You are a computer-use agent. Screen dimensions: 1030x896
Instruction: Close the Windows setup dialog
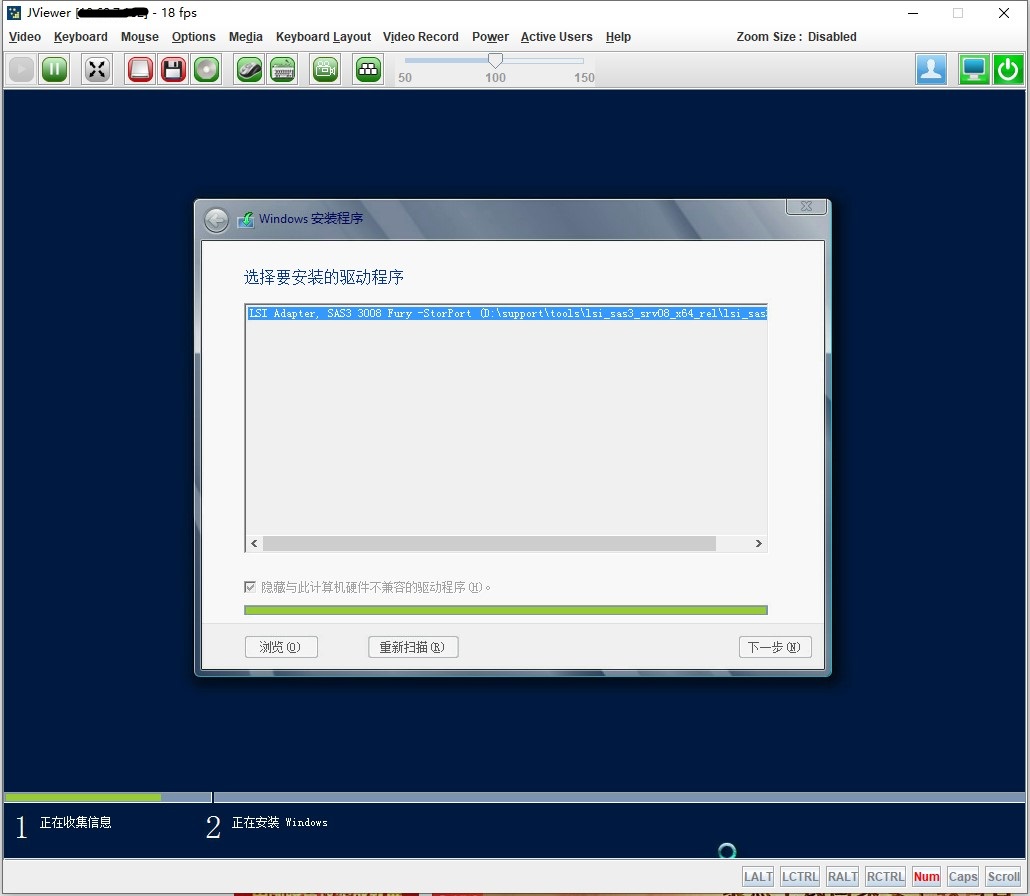(x=806, y=206)
